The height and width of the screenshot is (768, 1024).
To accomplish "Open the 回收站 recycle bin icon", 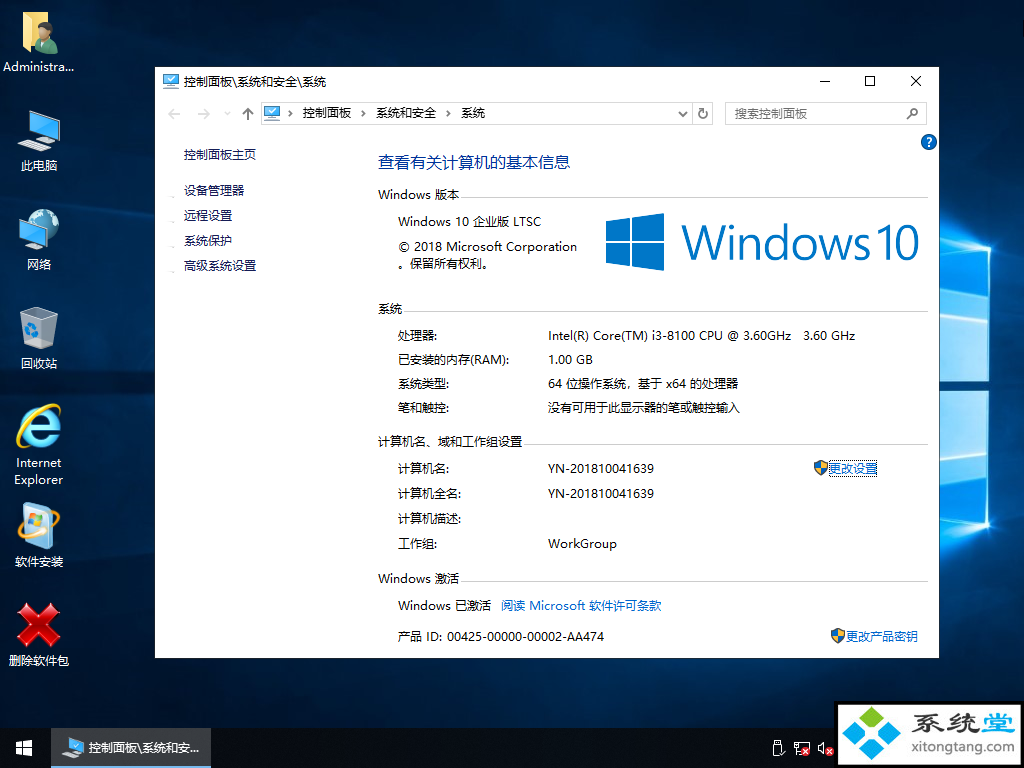I will 39,338.
